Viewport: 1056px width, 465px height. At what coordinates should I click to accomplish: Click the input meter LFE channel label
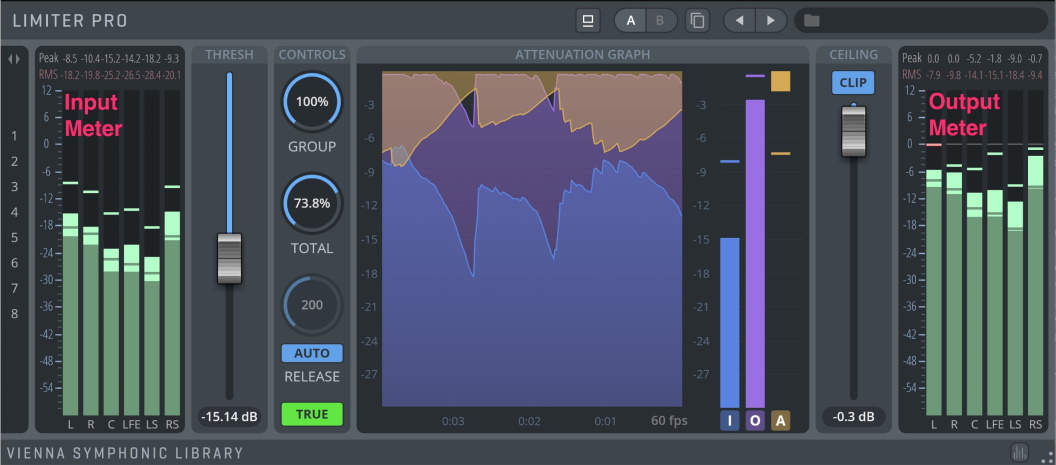[x=131, y=425]
